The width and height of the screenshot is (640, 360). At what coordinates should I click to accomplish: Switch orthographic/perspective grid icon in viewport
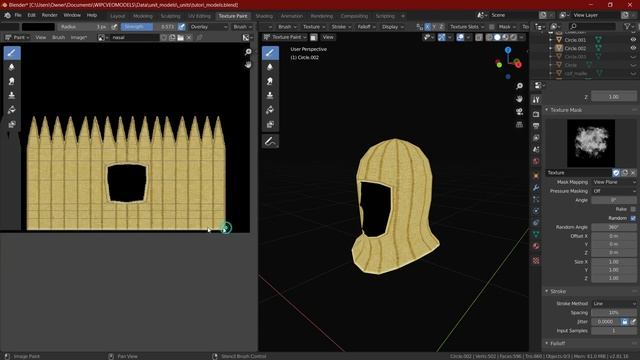point(519,124)
